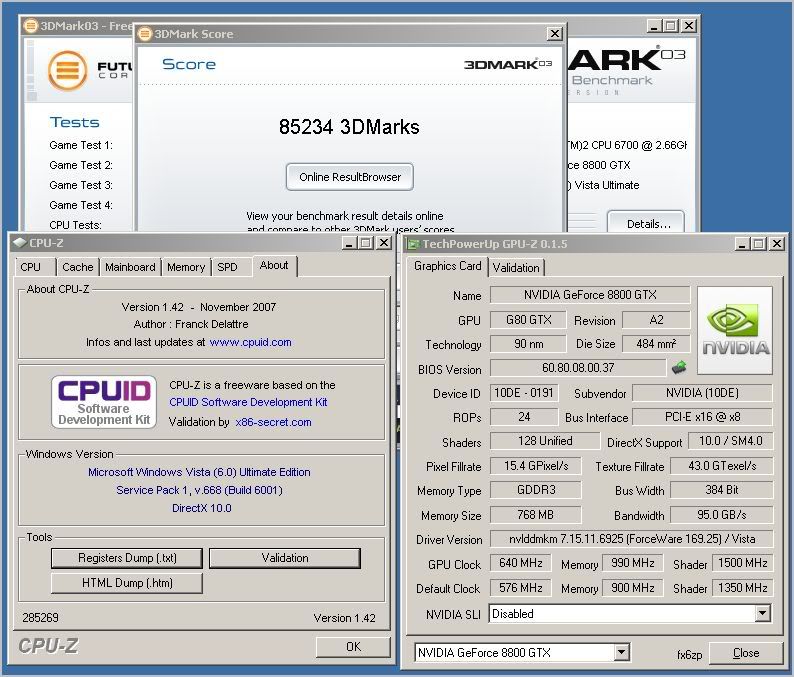Click the 85234 3DMarks score text
The width and height of the screenshot is (794, 677).
coord(349,127)
